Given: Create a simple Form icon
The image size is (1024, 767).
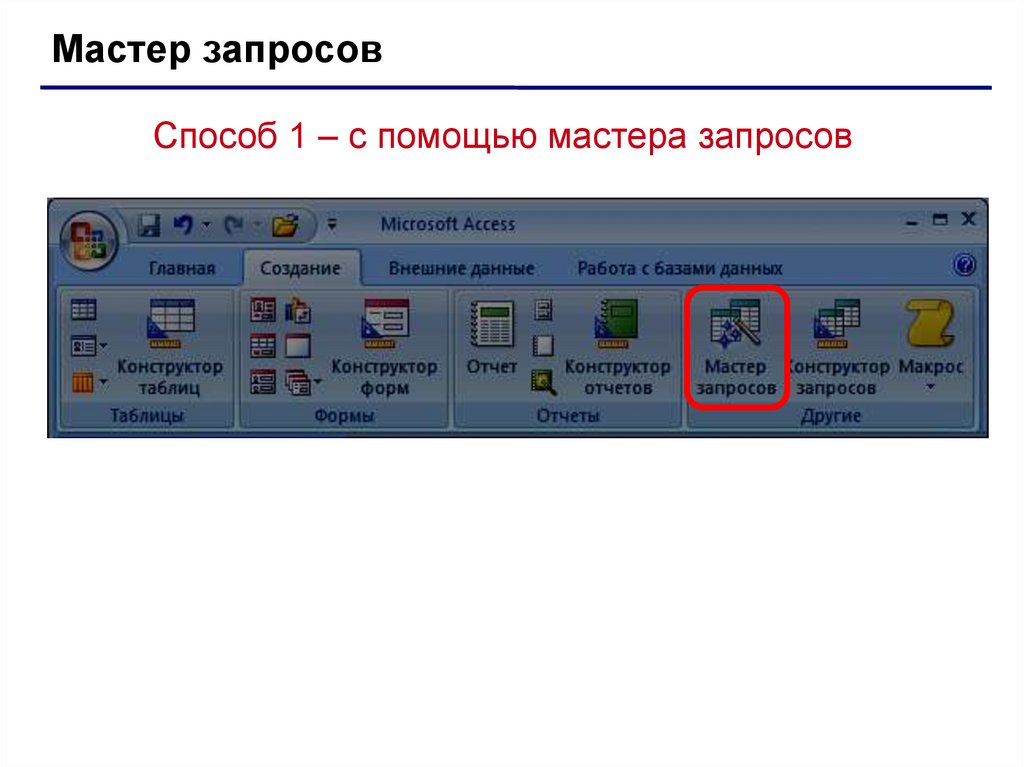Looking at the screenshot, I should tap(263, 310).
